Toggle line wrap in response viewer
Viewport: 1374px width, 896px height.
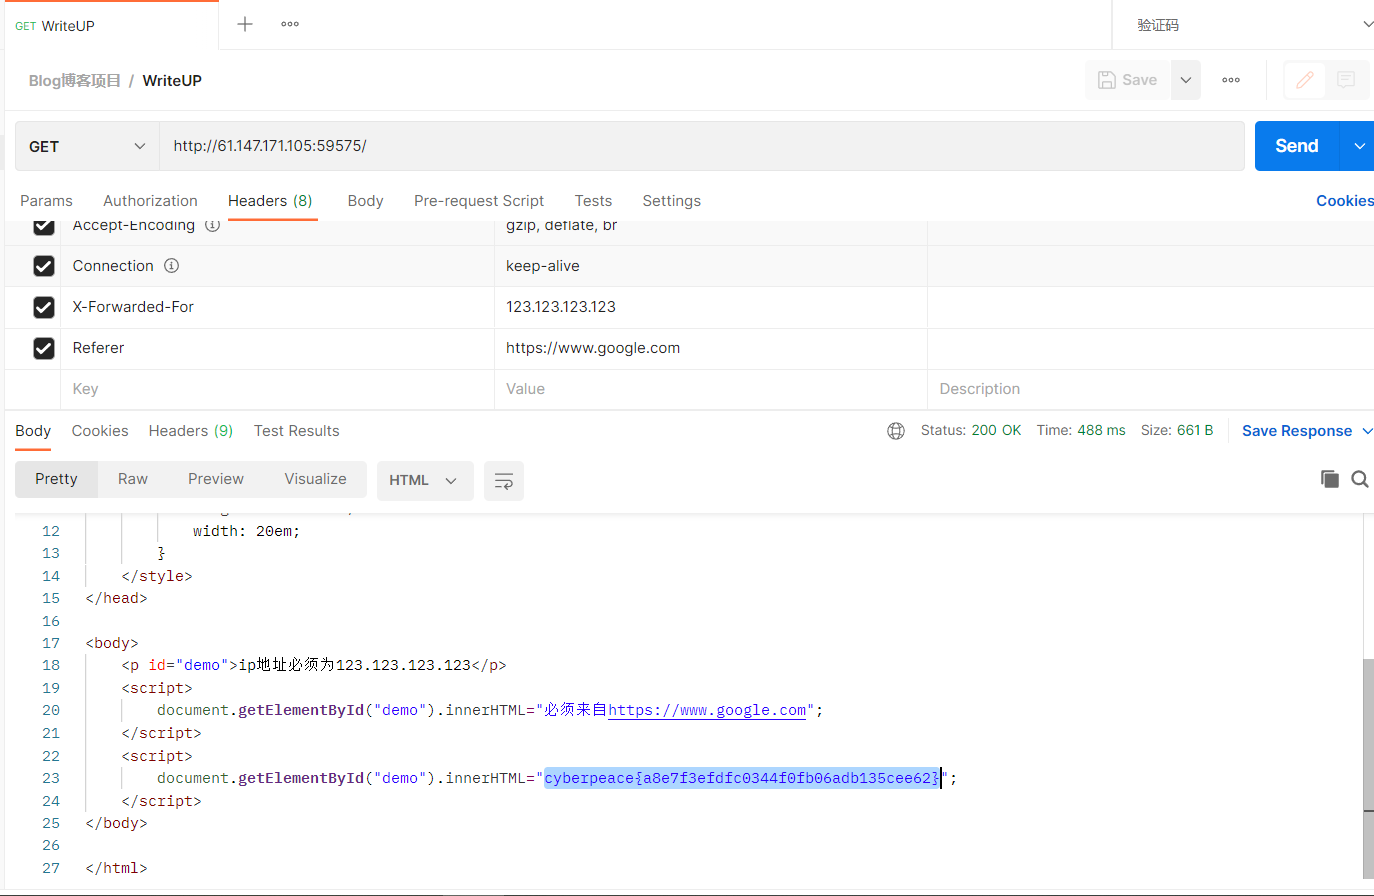pyautogui.click(x=504, y=481)
